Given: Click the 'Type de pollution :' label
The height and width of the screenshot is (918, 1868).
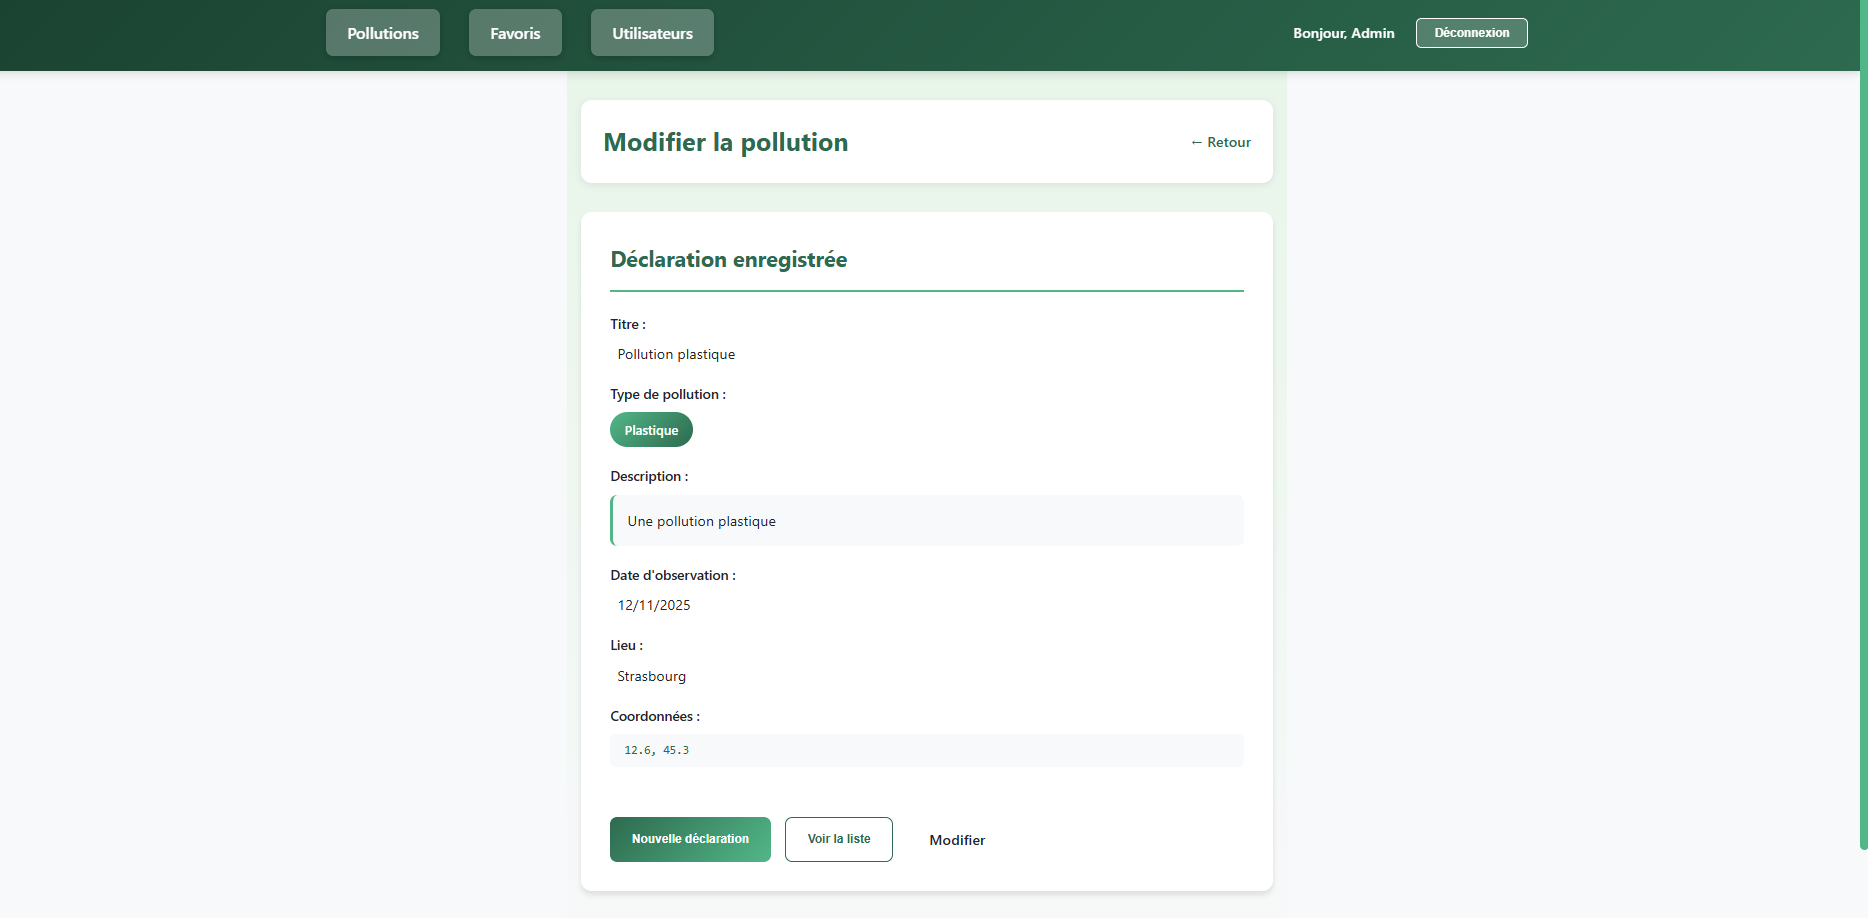Looking at the screenshot, I should (x=668, y=394).
